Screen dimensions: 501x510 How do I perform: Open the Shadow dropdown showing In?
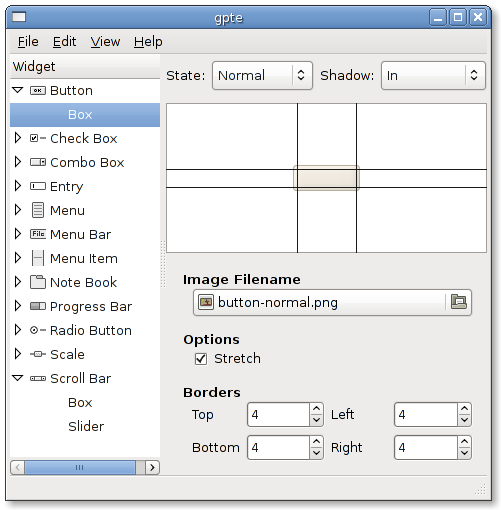(433, 75)
